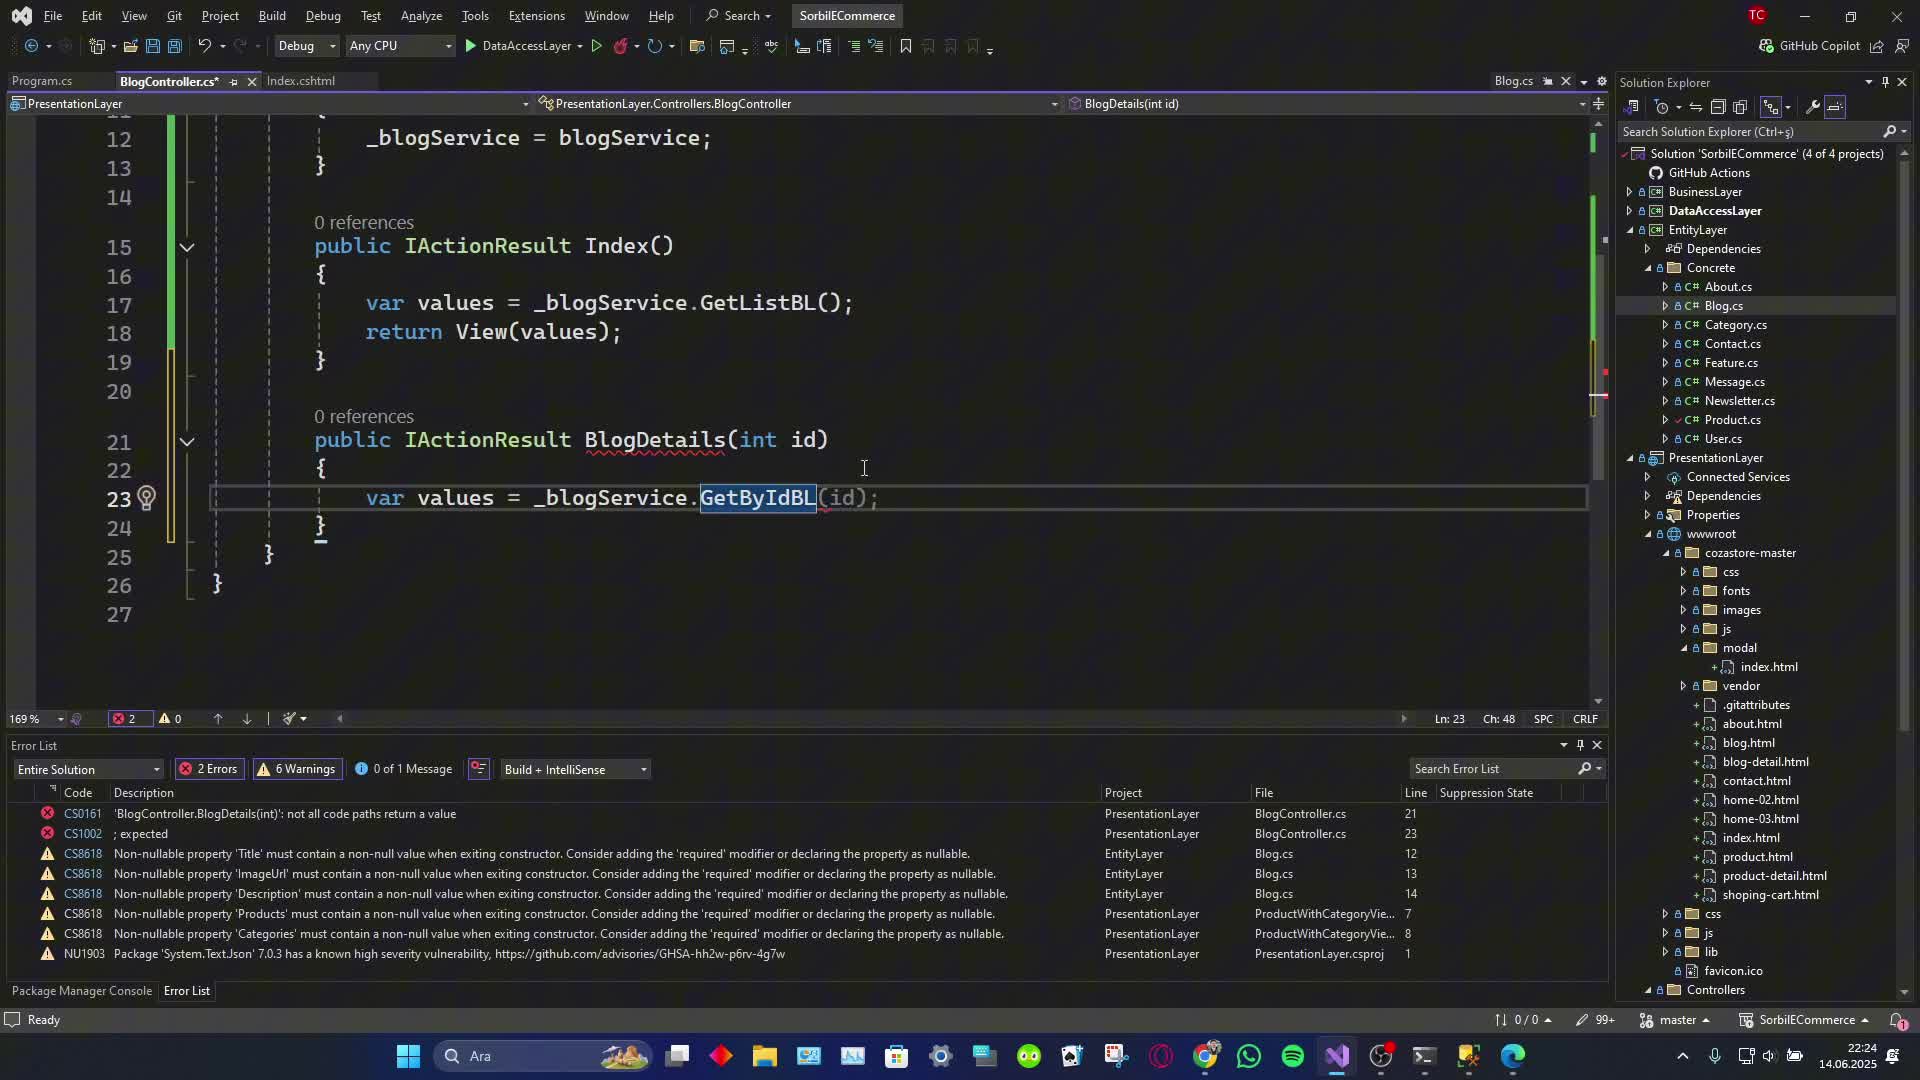Click the Description column header in Error List
The height and width of the screenshot is (1080, 1920).
(144, 793)
